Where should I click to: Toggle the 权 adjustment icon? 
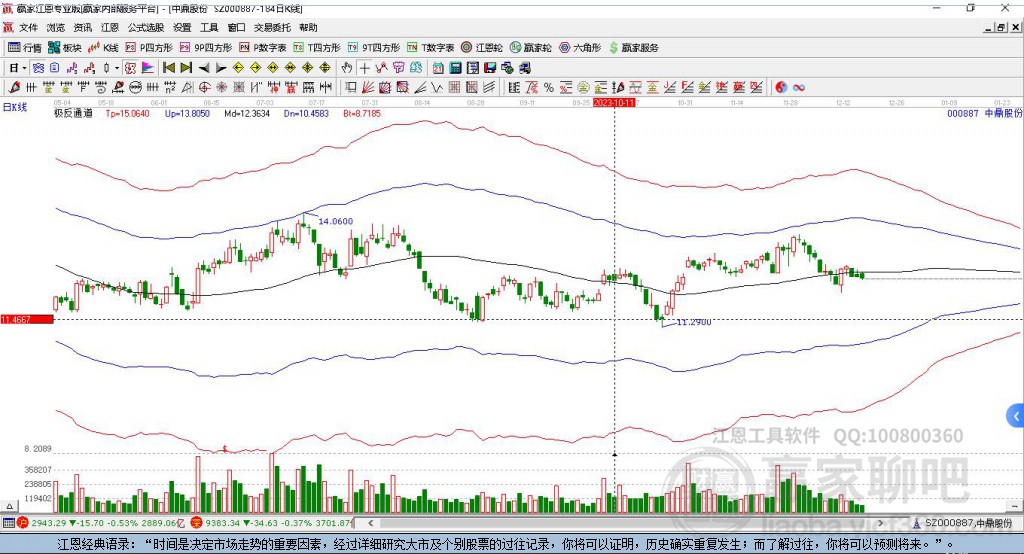click(x=130, y=68)
